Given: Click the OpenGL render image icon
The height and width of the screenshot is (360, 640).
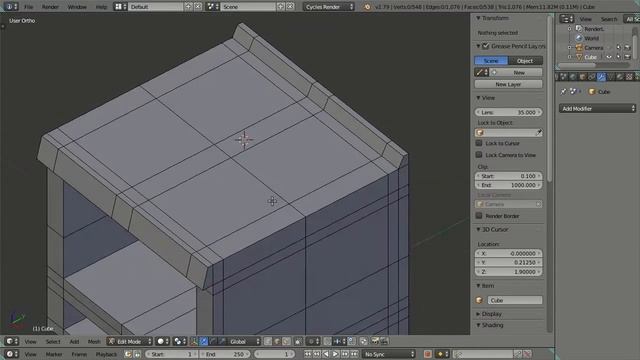Looking at the screenshot, I should 375,342.
